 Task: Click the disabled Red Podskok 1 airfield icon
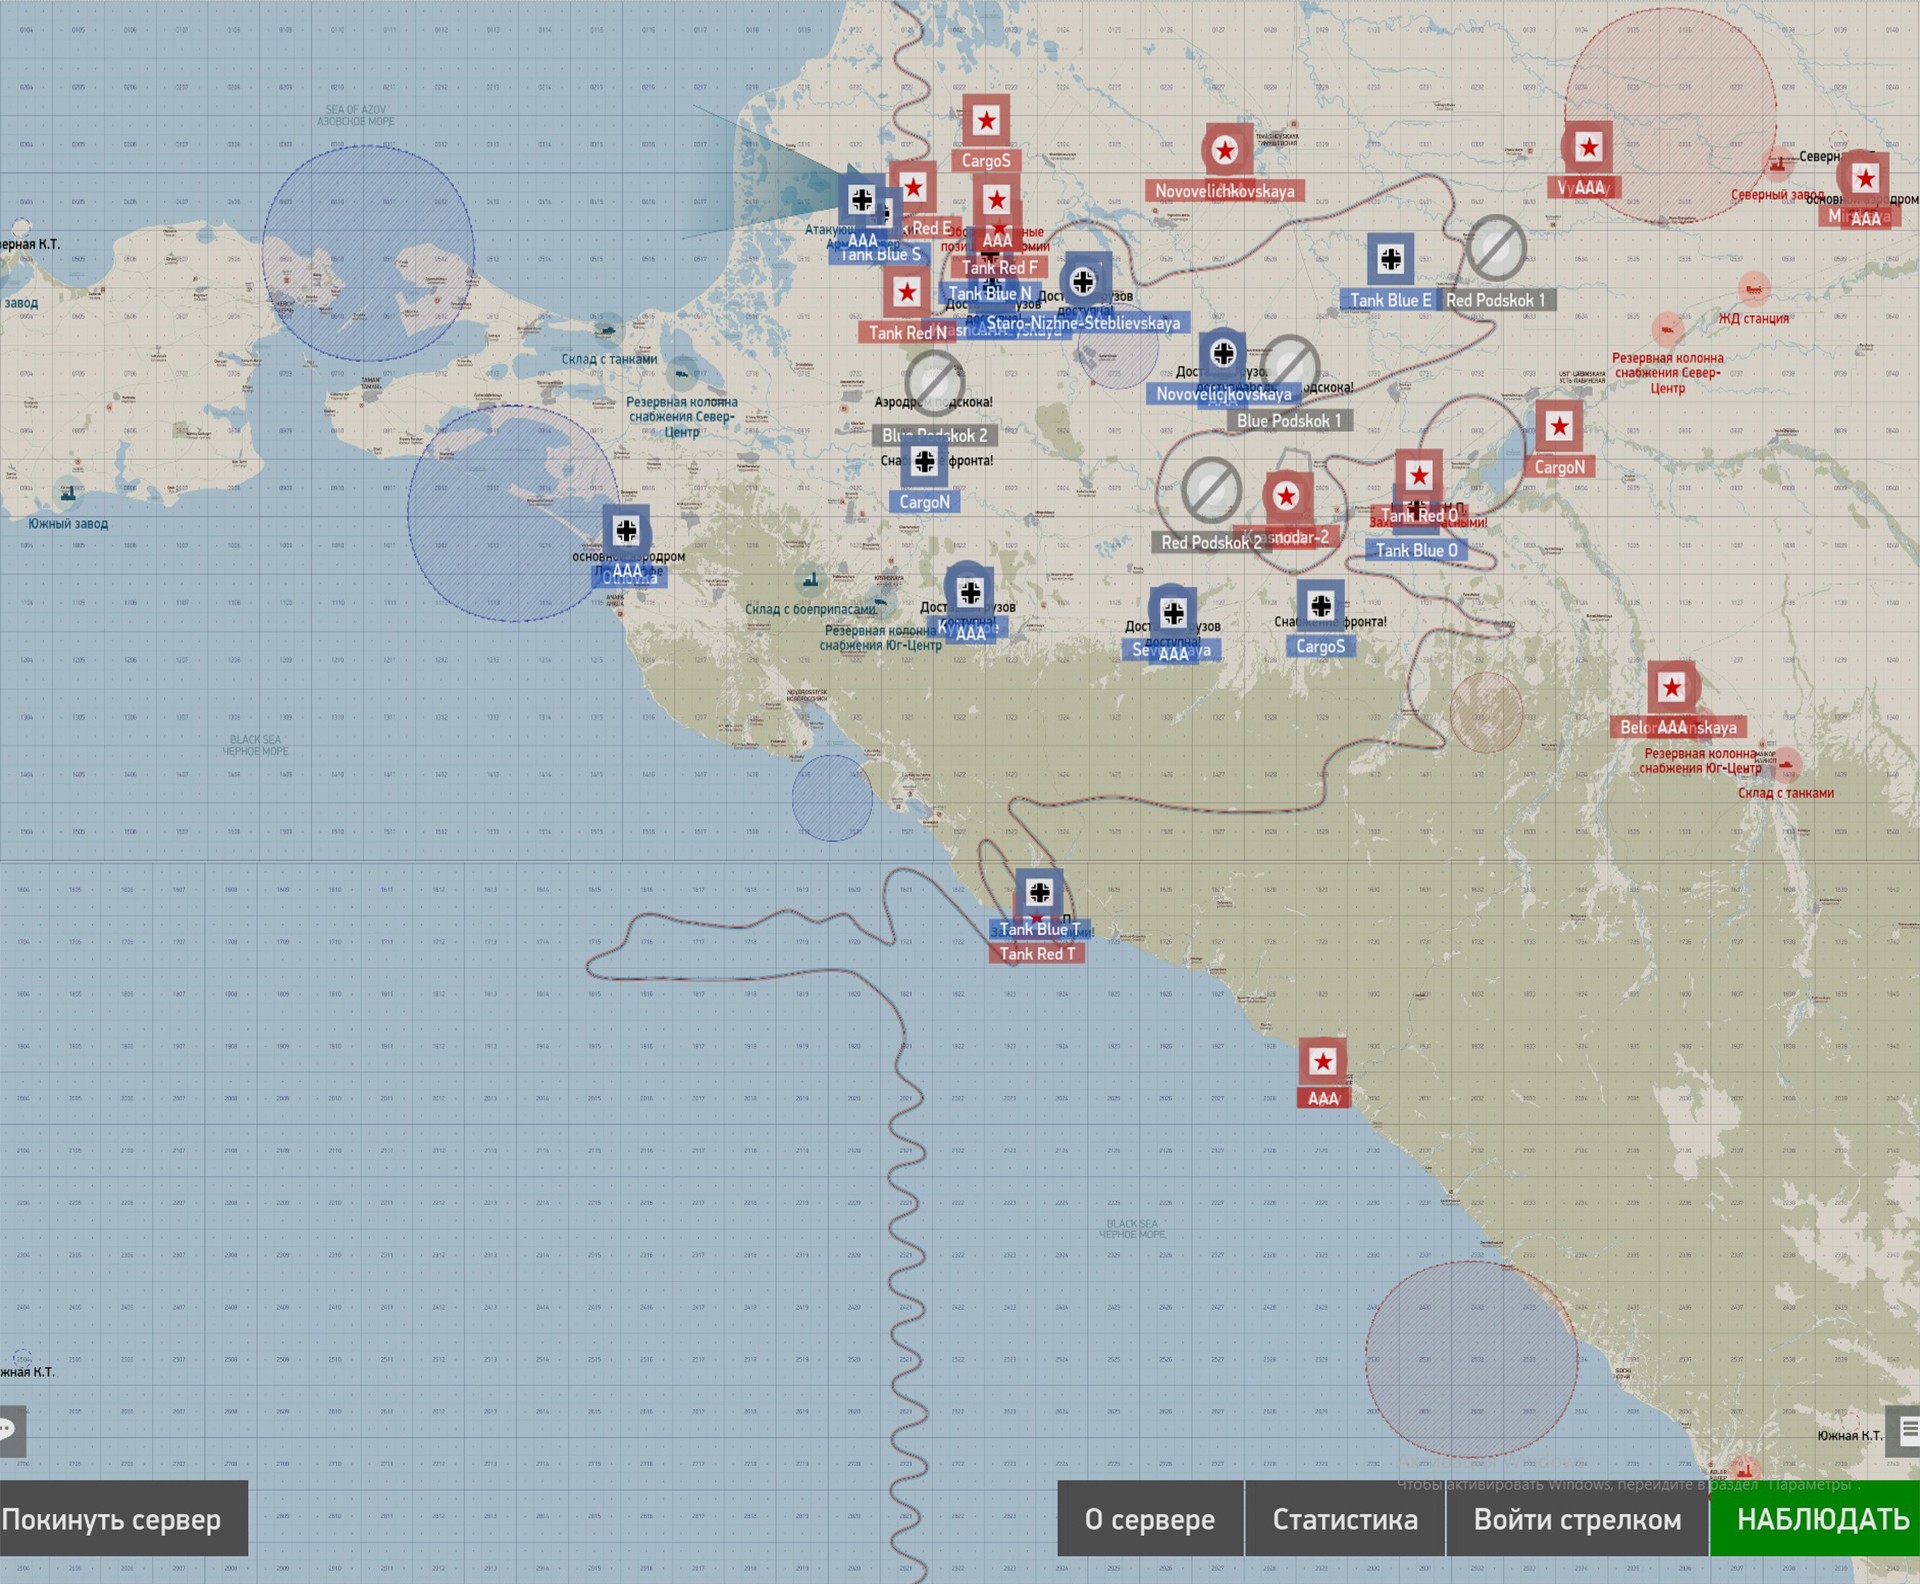coord(1496,248)
